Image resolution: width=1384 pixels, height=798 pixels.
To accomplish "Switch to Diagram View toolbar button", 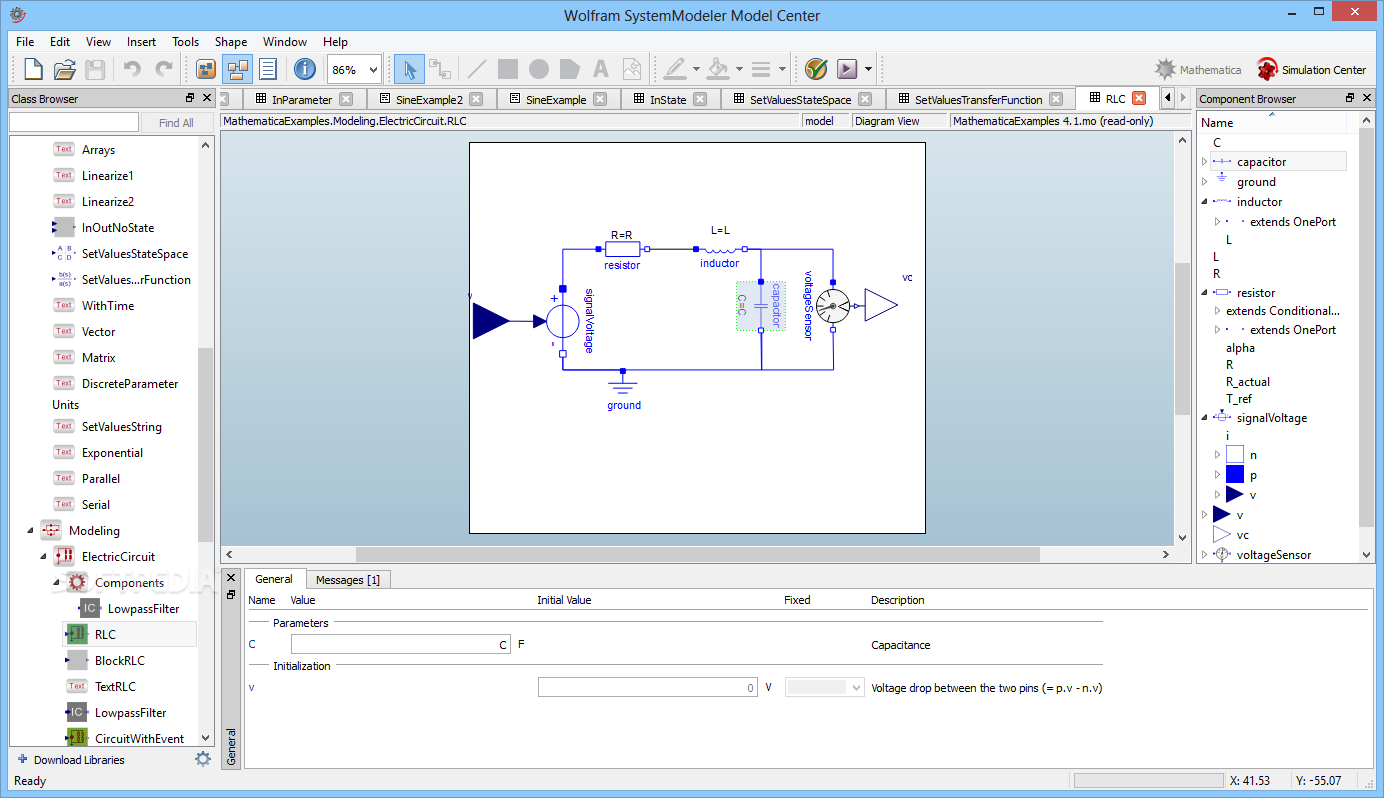I will click(x=238, y=69).
